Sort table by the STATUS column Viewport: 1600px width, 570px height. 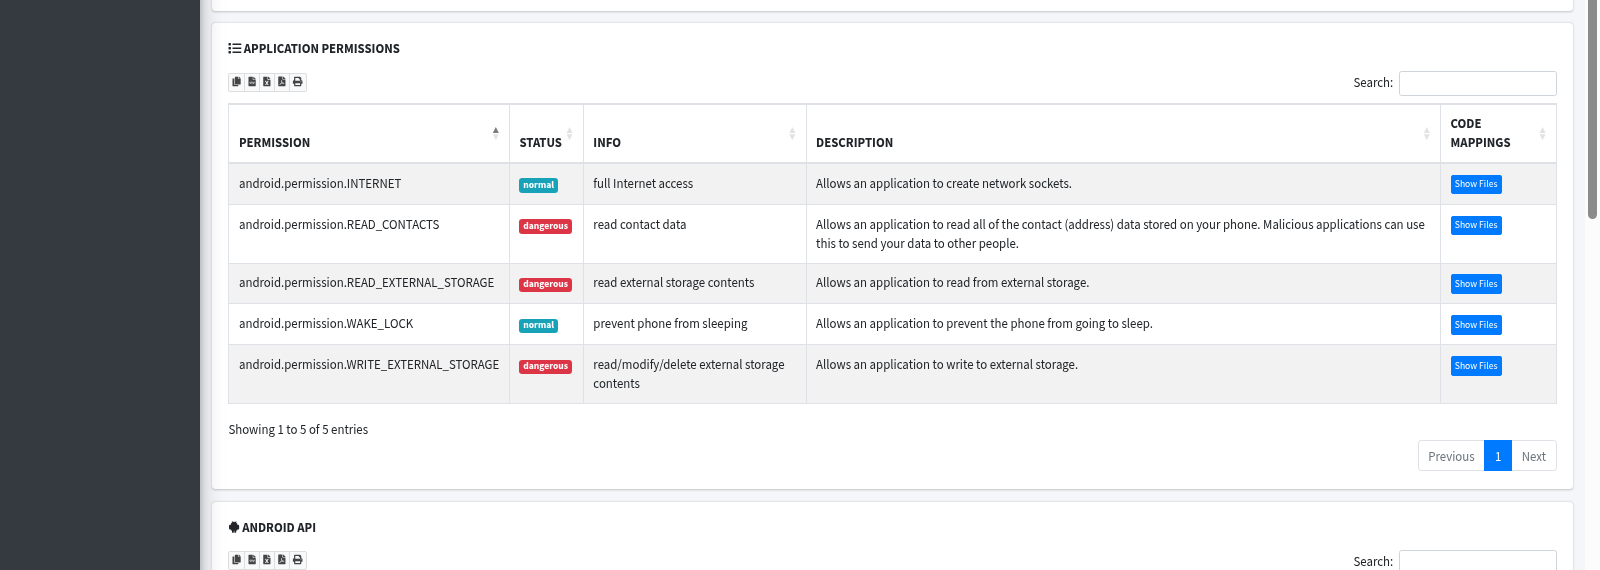pos(546,134)
